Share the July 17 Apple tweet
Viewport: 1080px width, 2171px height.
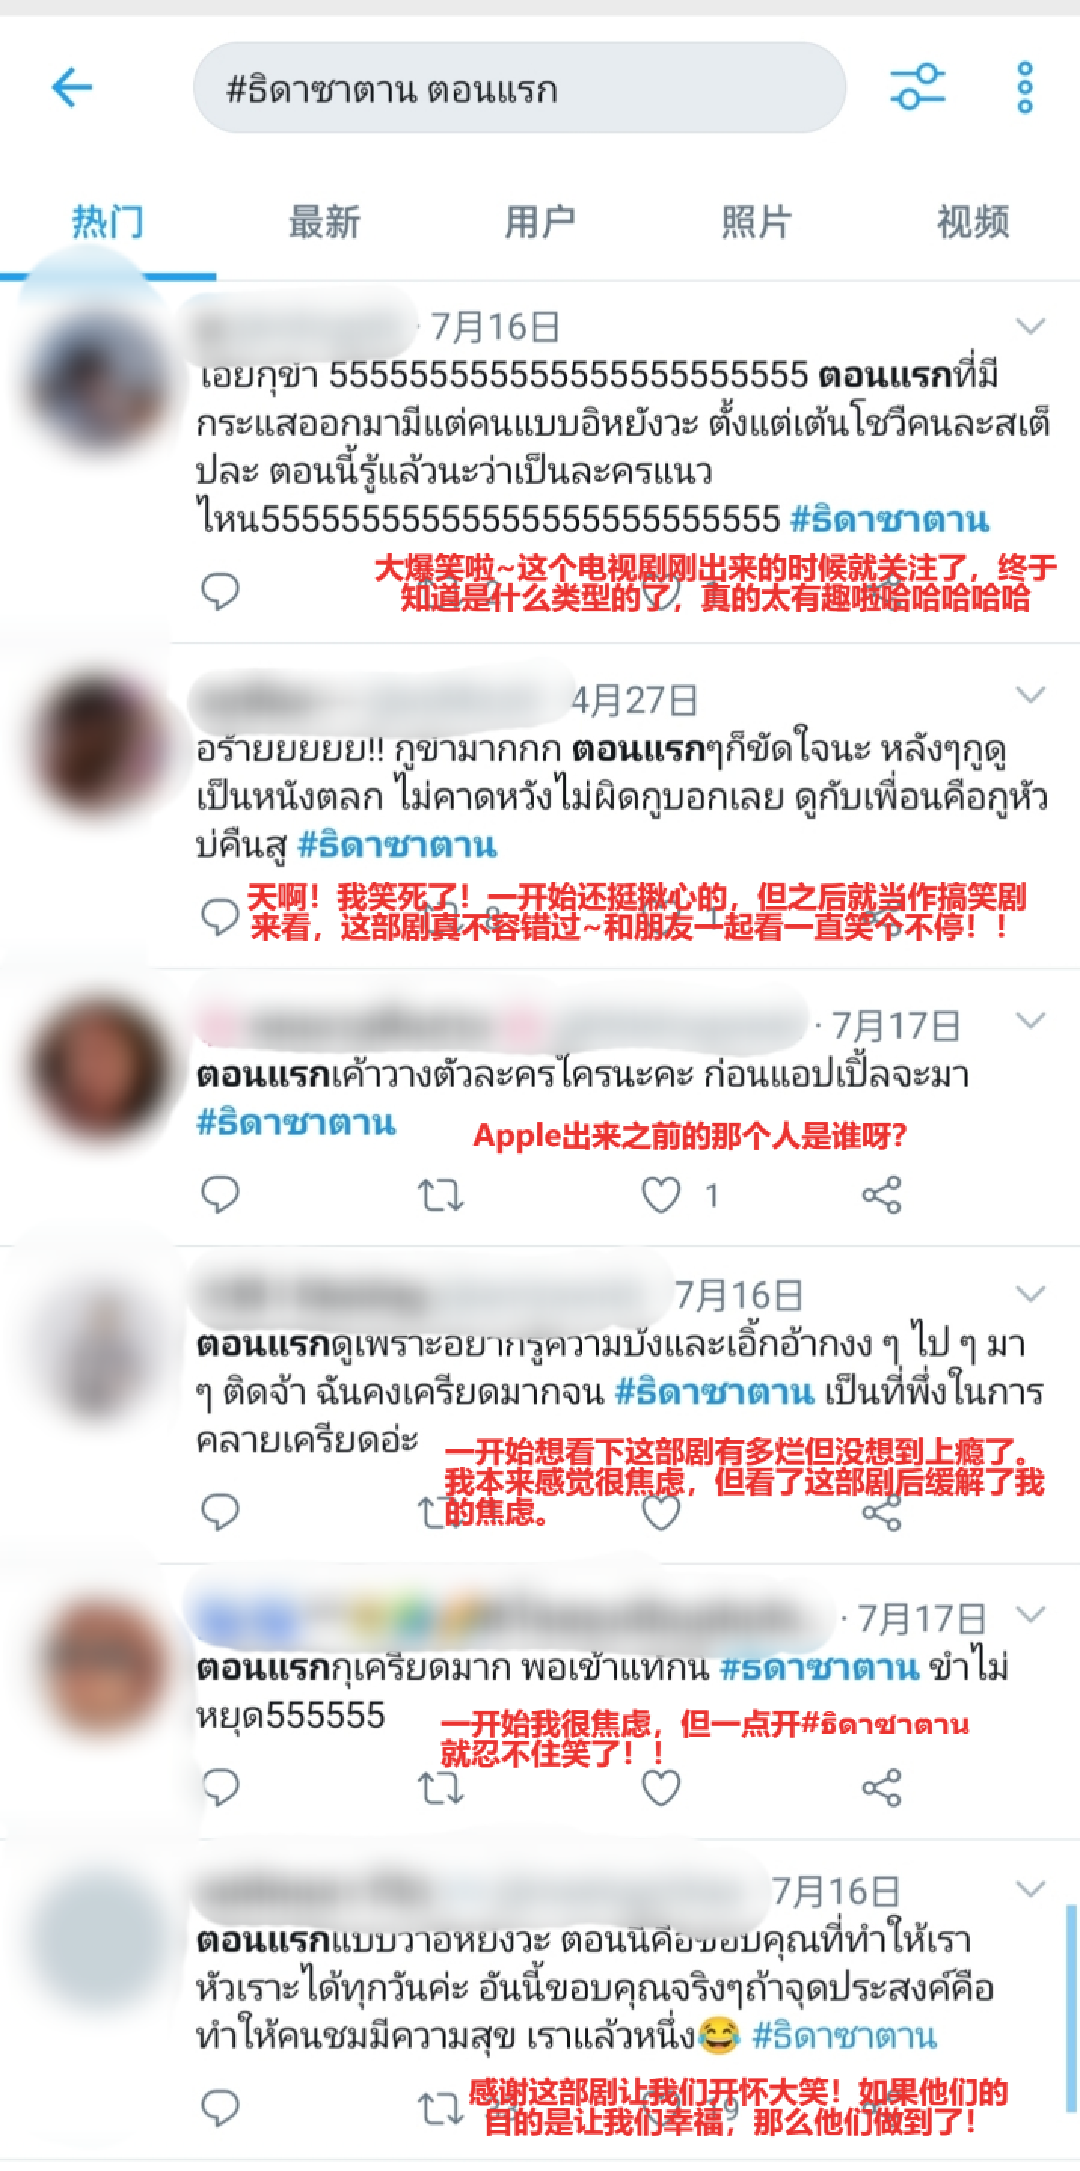881,1194
